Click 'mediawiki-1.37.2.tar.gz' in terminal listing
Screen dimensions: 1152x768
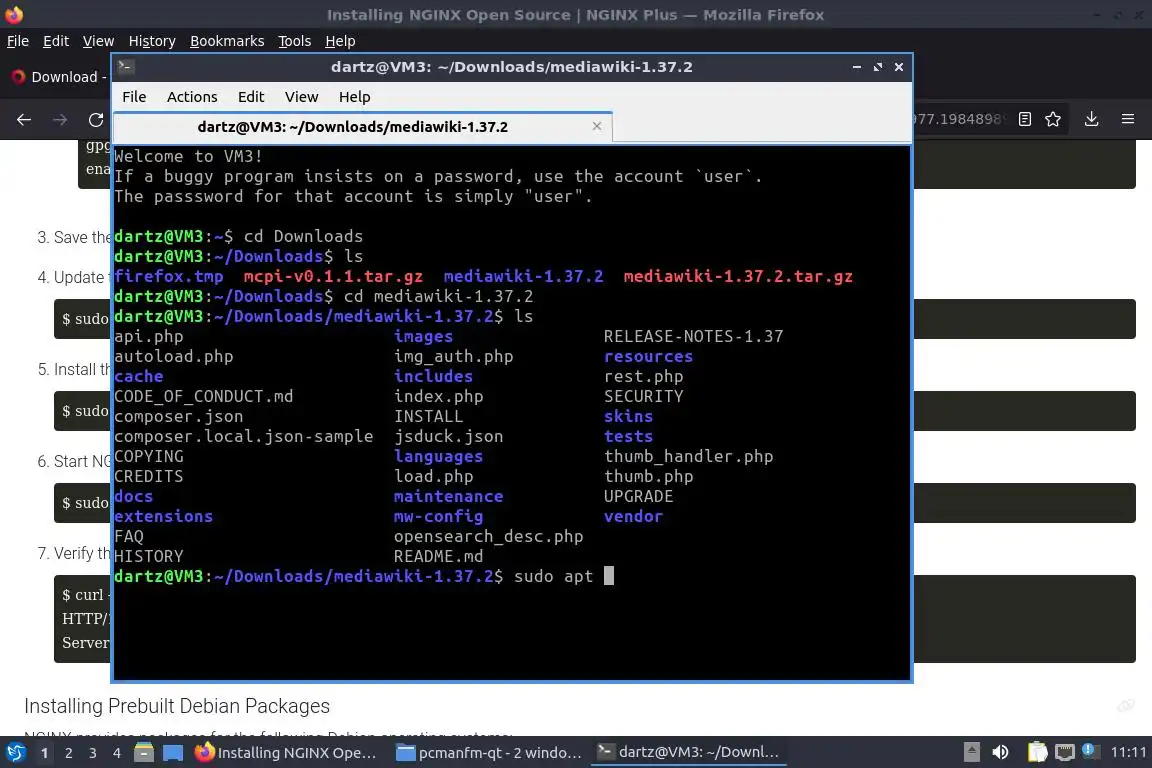click(738, 276)
